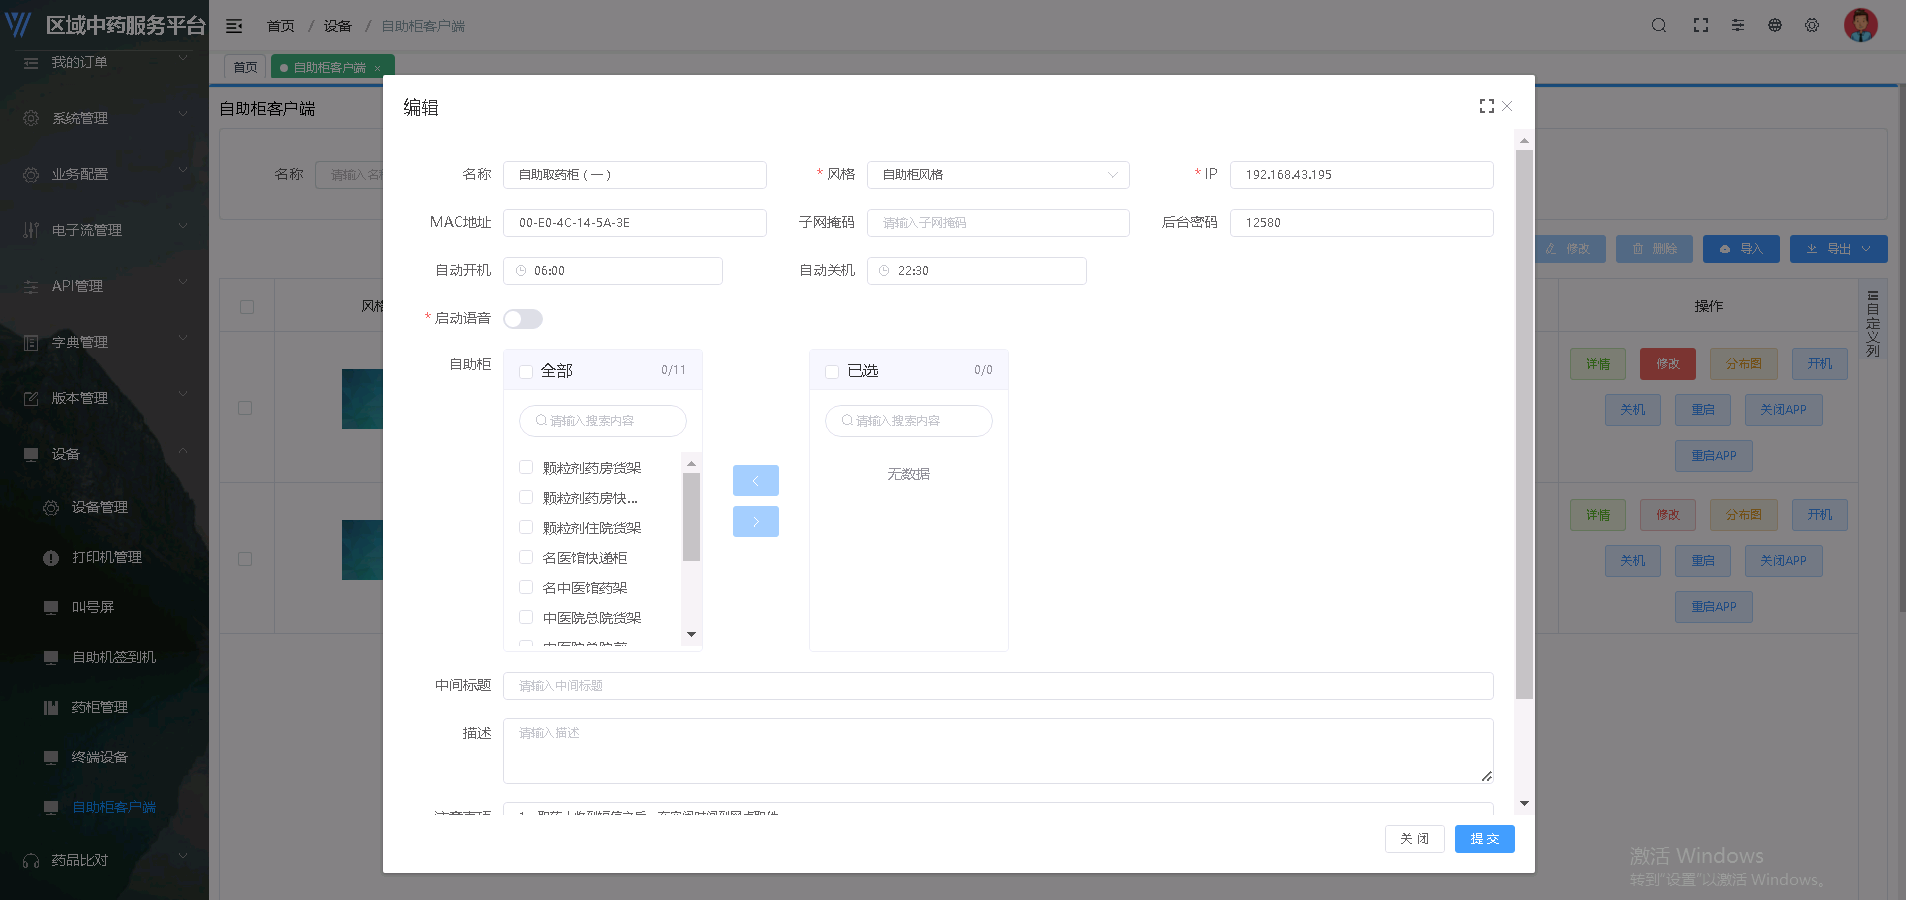Expand the 我的订单 sidebar menu
1906x900 pixels.
coord(104,62)
